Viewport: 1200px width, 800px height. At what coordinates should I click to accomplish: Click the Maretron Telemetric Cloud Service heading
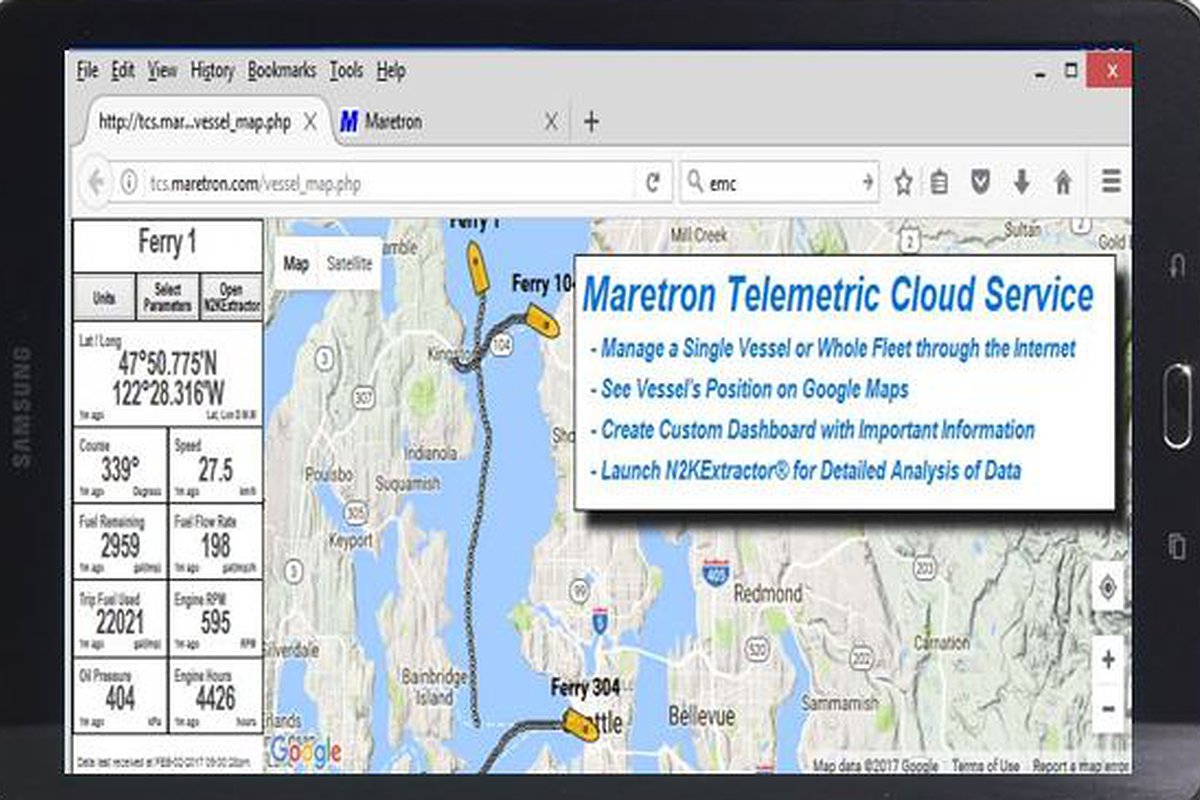pyautogui.click(x=837, y=295)
